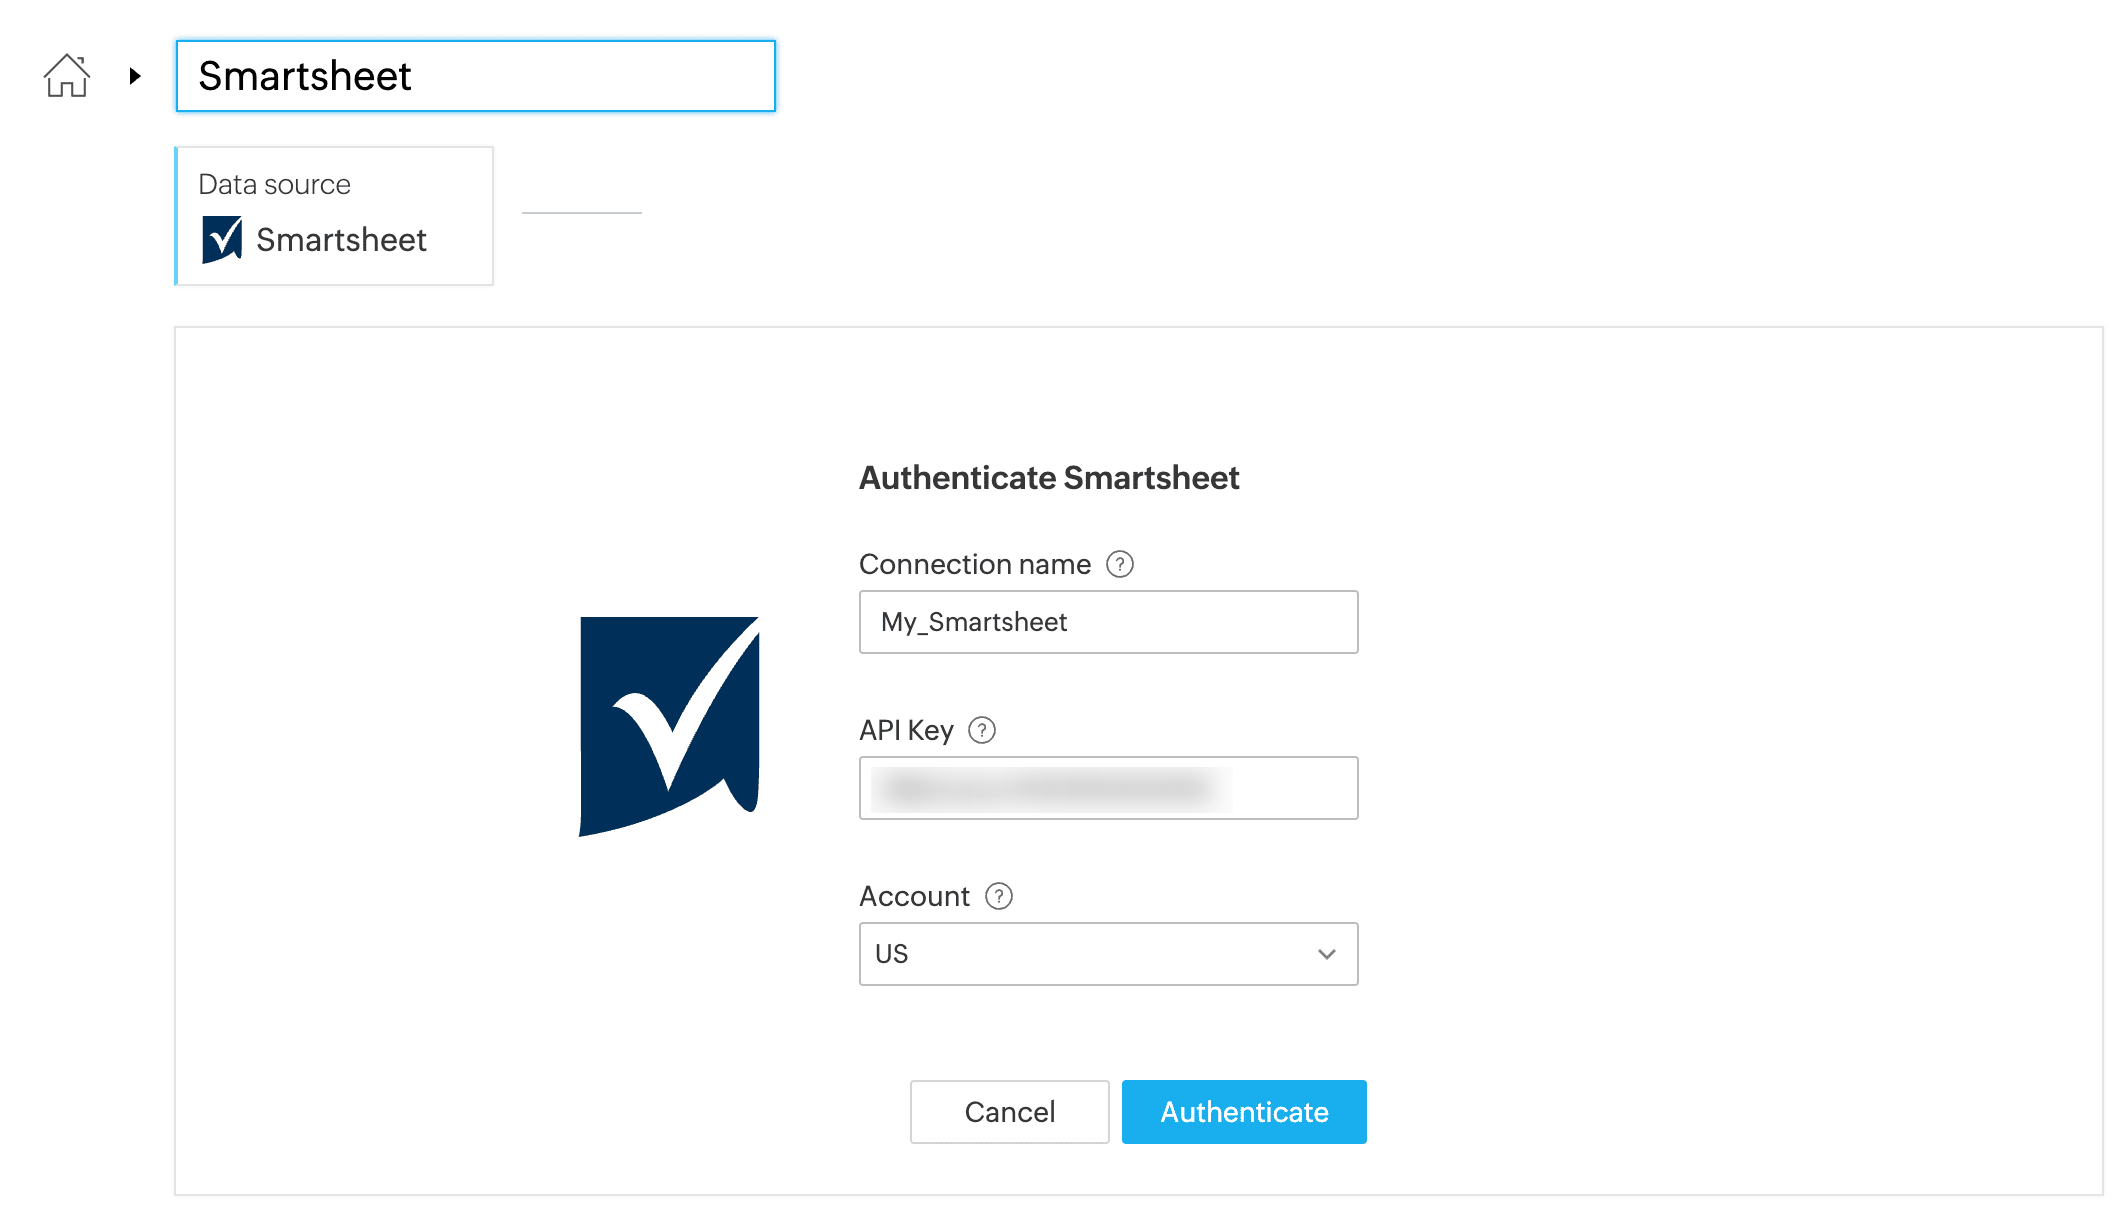This screenshot has width=2116, height=1210.
Task: Click the Account label text
Action: pyautogui.click(x=914, y=896)
